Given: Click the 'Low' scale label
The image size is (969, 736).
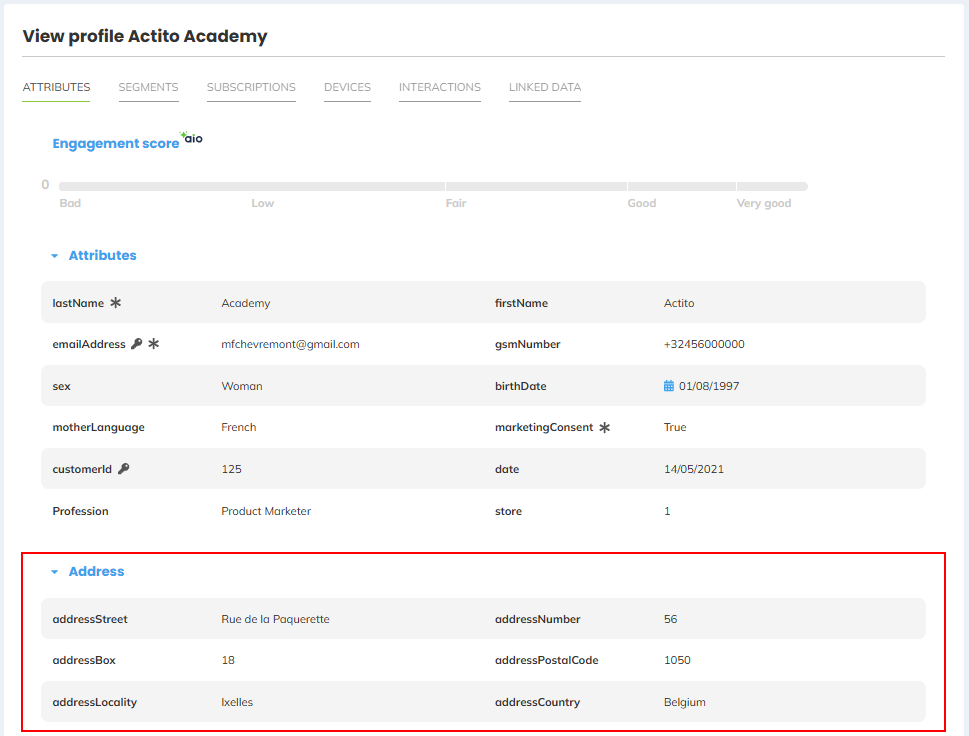Looking at the screenshot, I should click(263, 203).
